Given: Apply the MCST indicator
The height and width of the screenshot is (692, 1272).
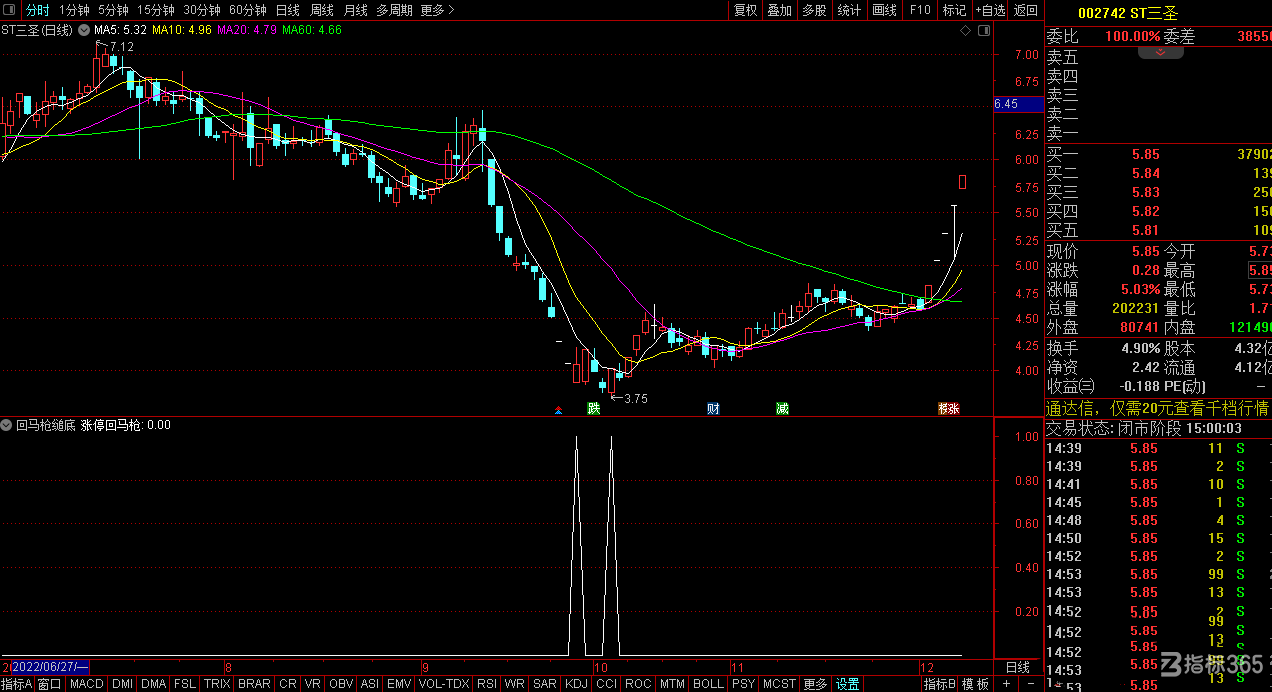Looking at the screenshot, I should (x=779, y=684).
